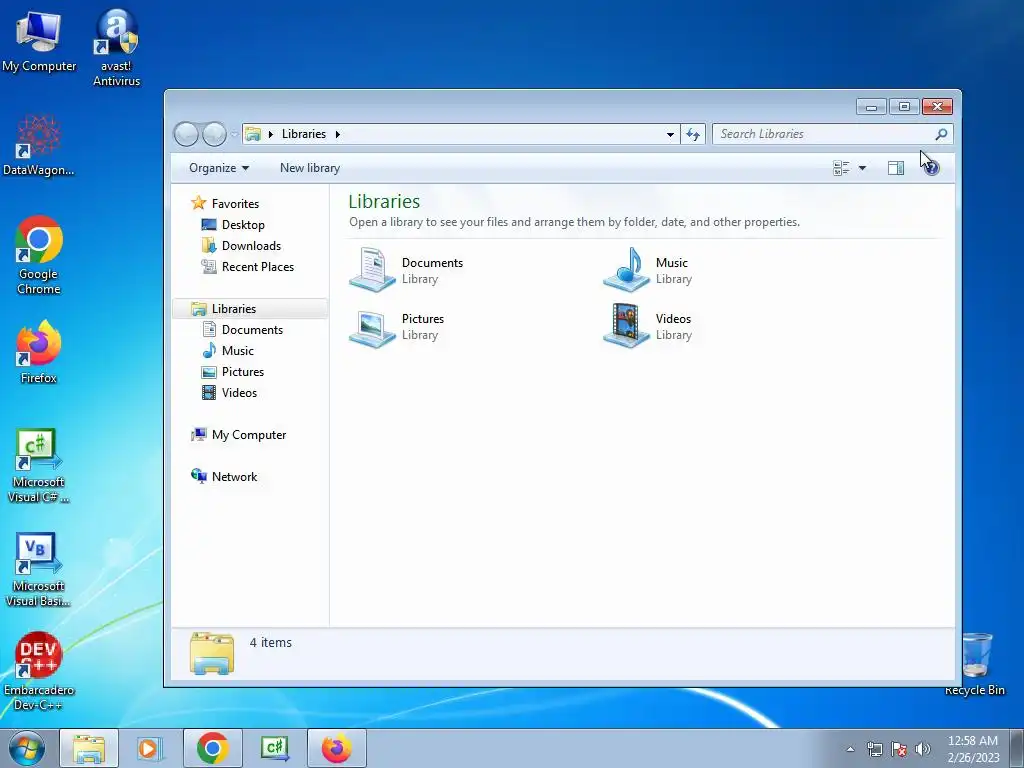Open the Organize dropdown menu
This screenshot has height=768, width=1024.
click(x=219, y=168)
